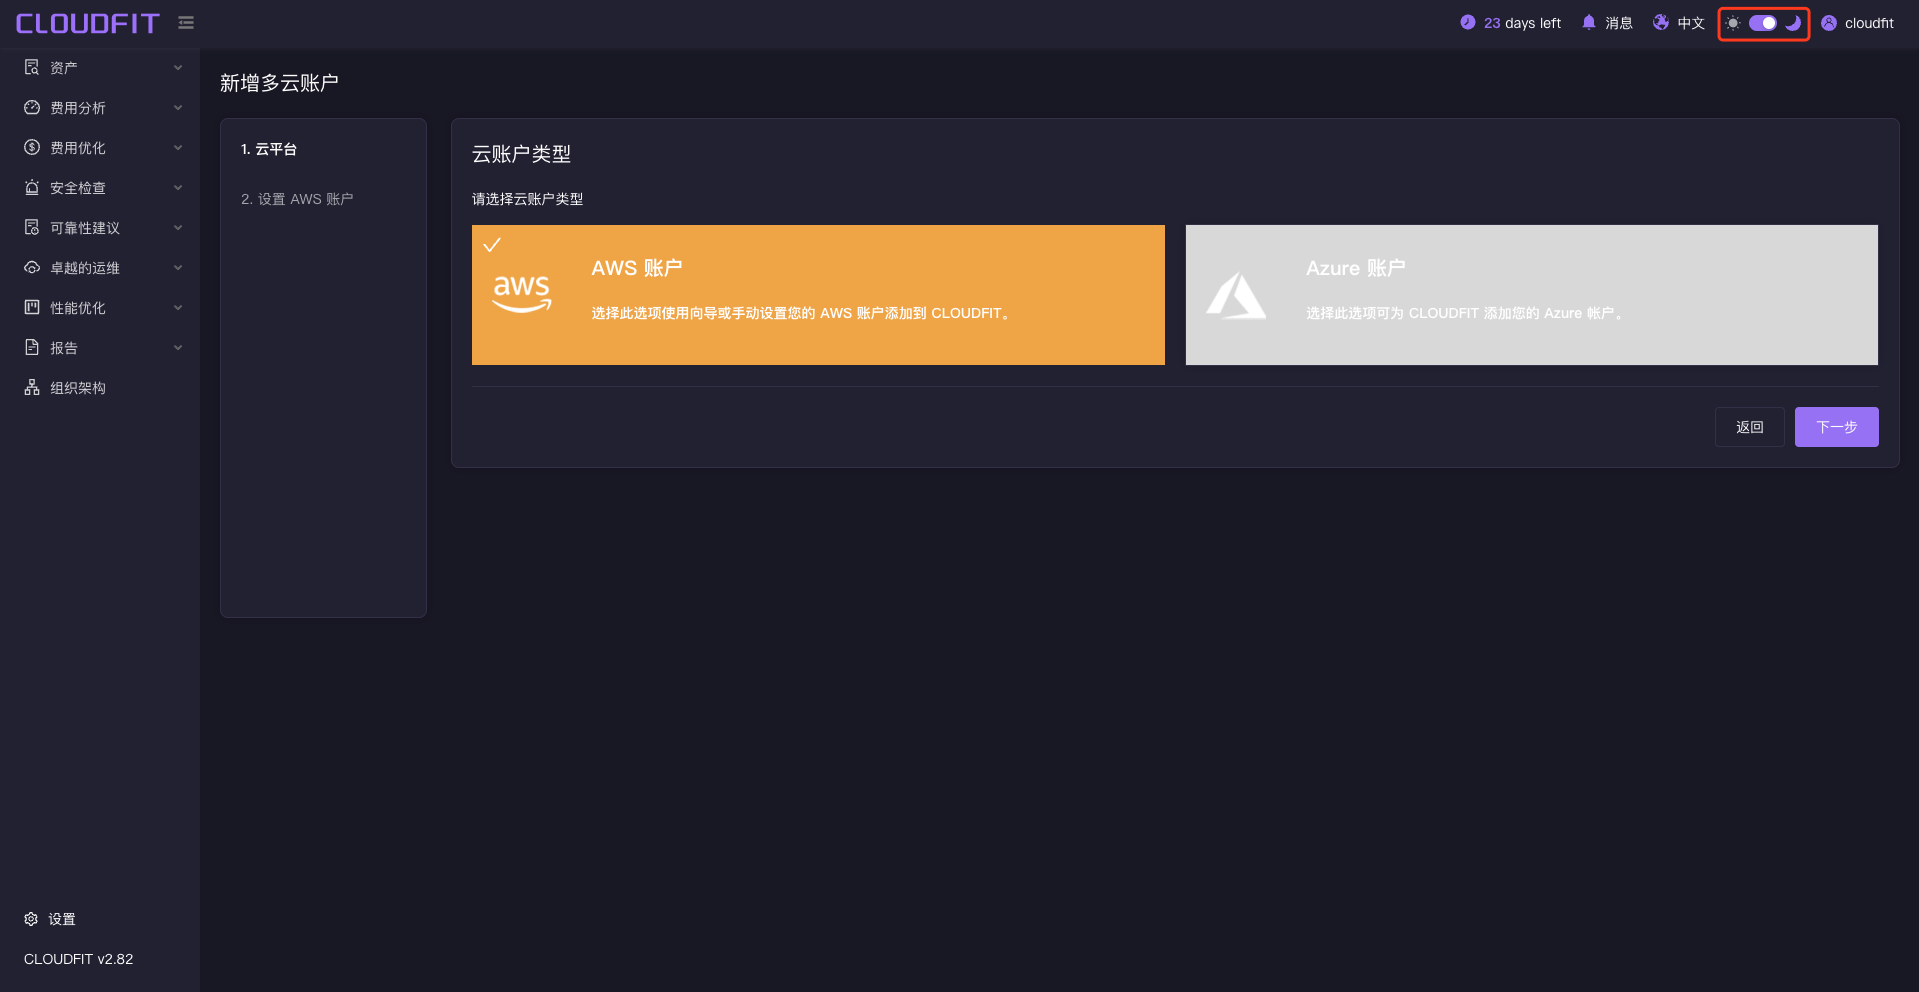Click the CLOUDFIT logo
The width and height of the screenshot is (1919, 992).
click(x=87, y=23)
